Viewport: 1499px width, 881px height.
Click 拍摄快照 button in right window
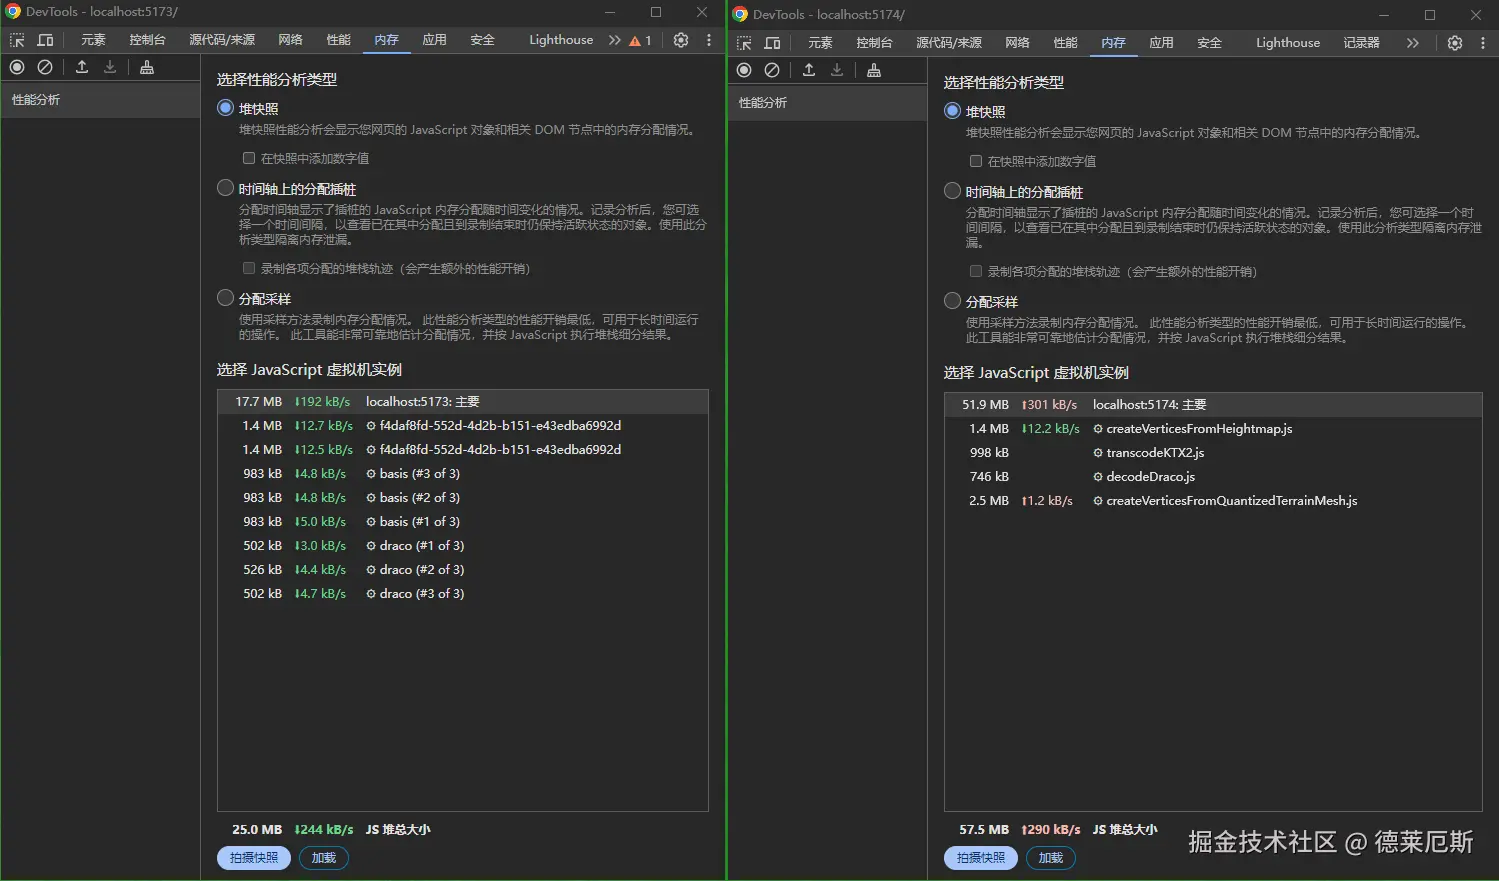pos(981,858)
